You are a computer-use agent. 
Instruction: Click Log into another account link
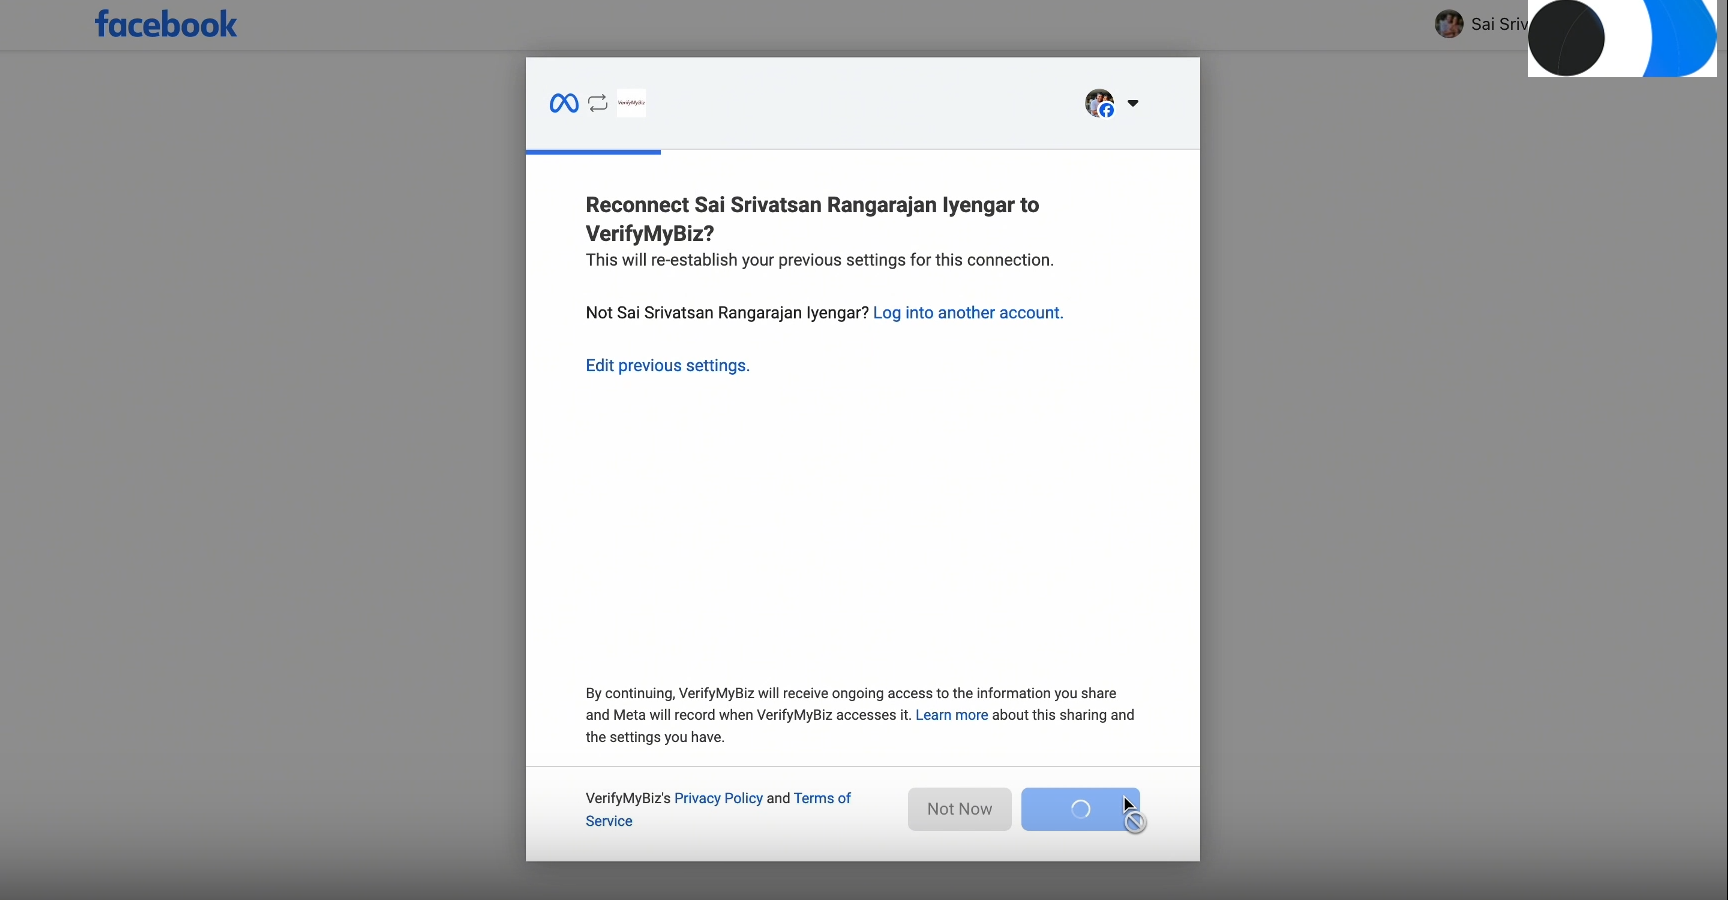tap(968, 313)
